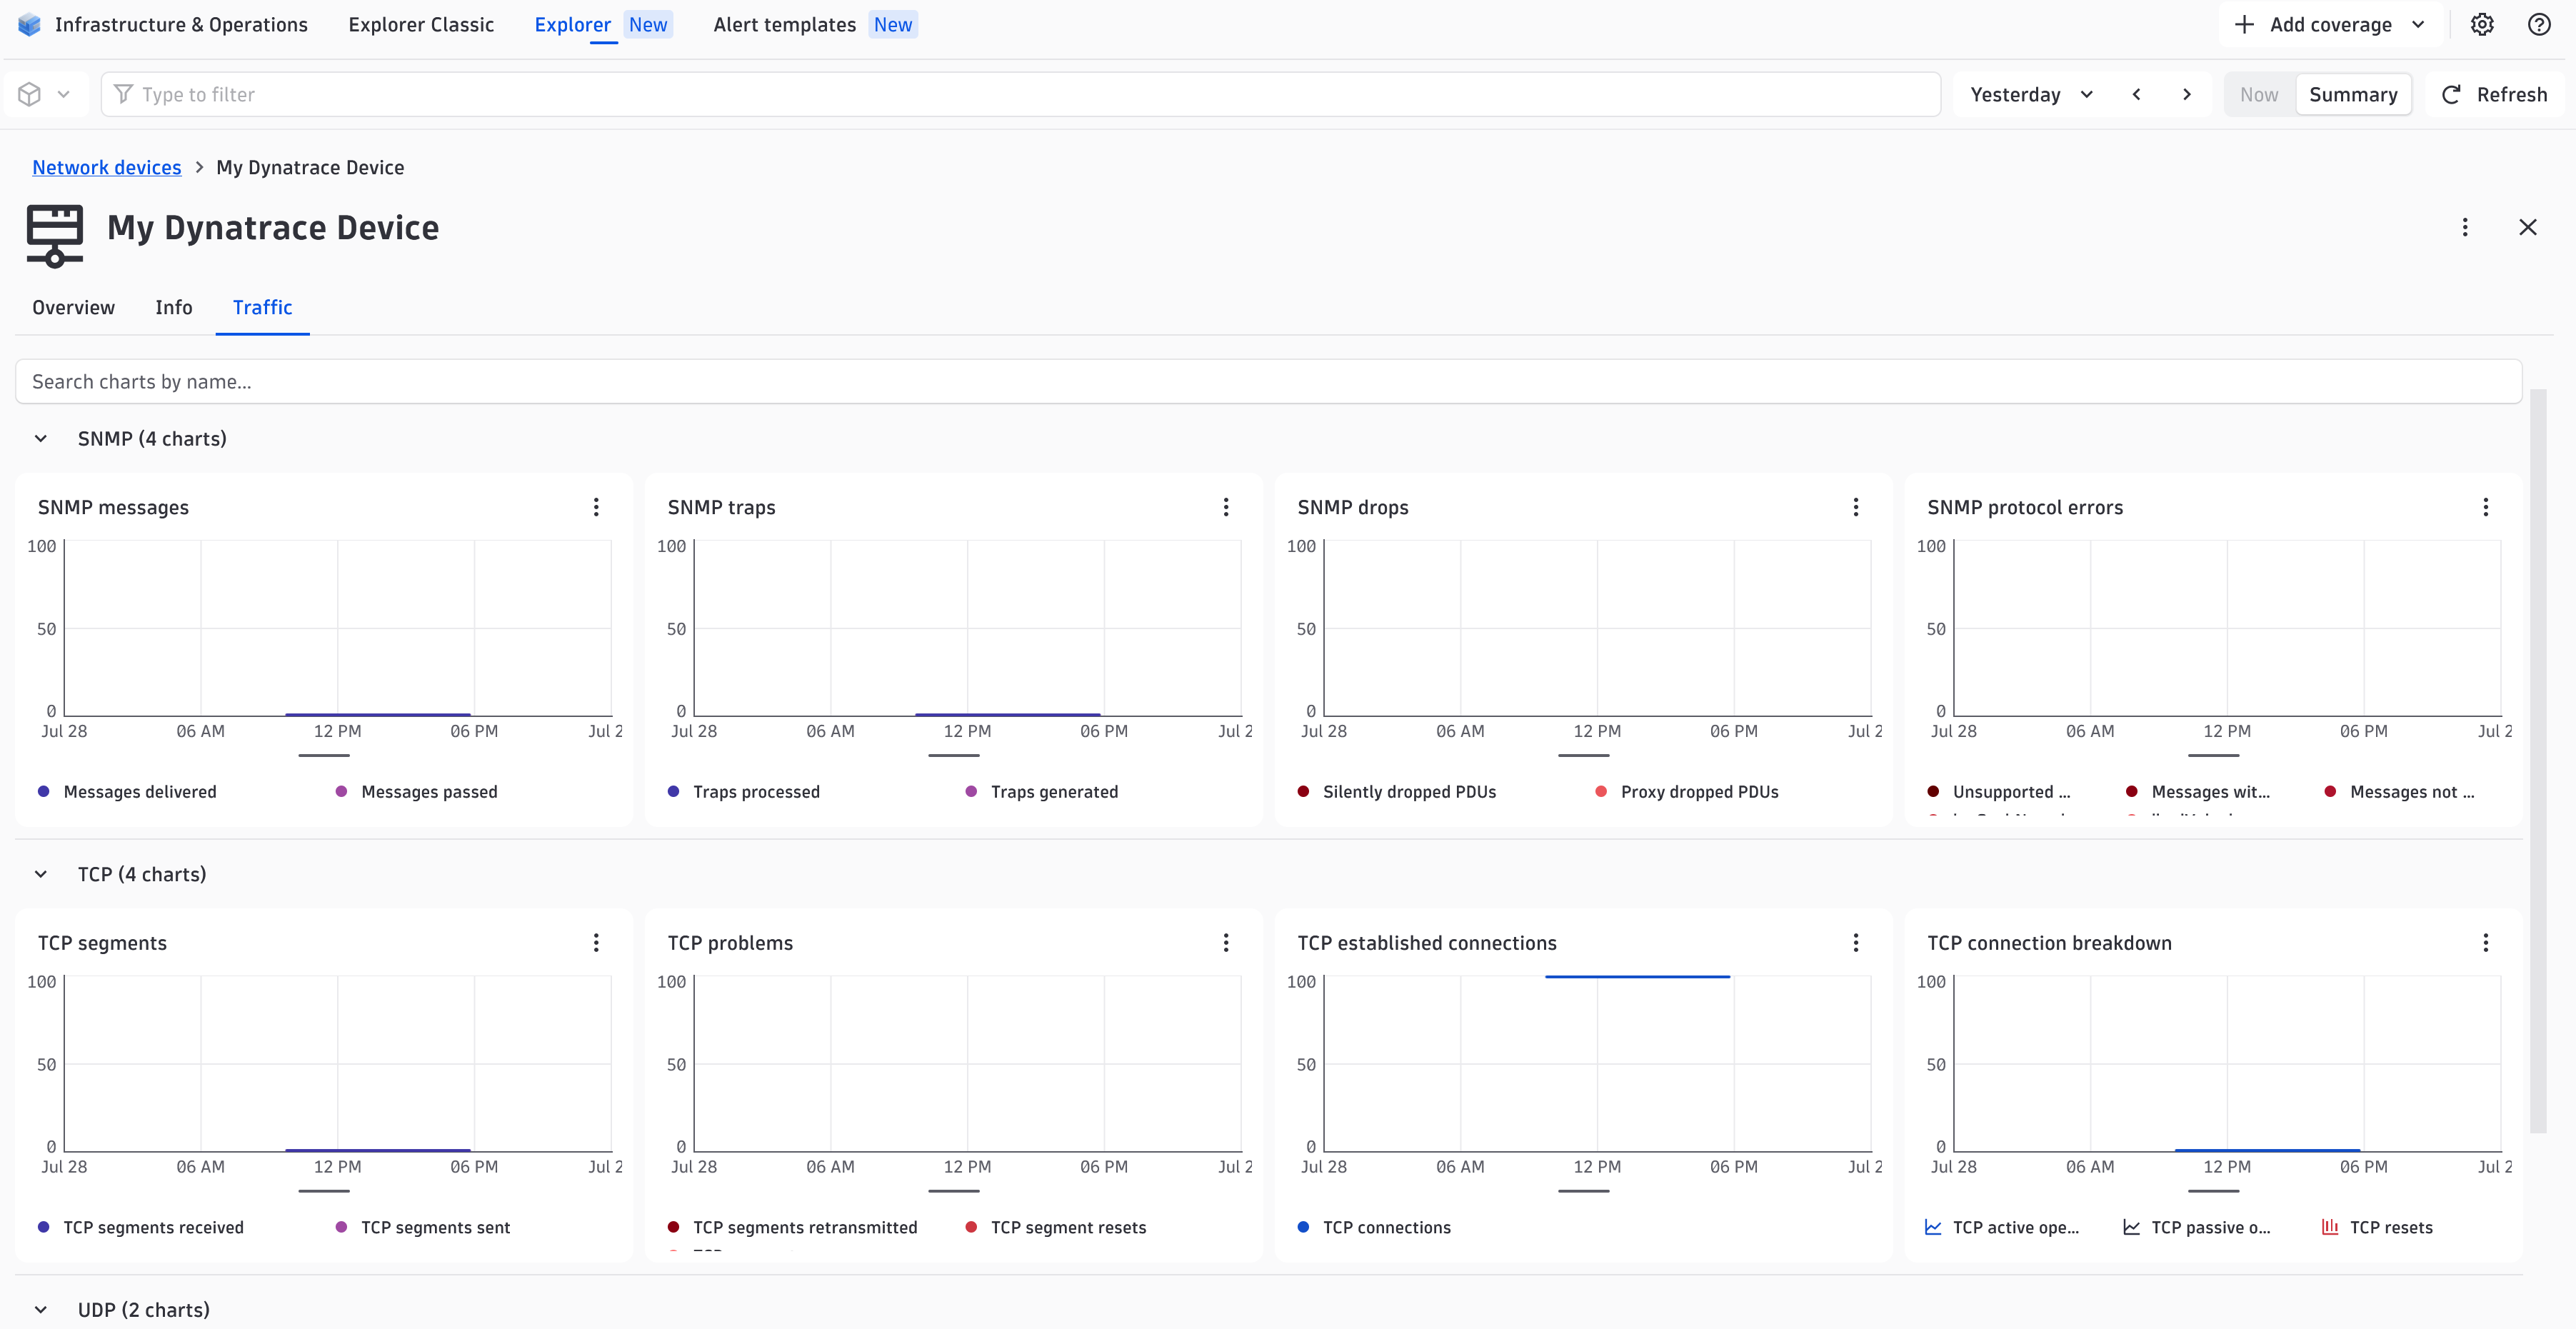Viewport: 2576px width, 1329px height.
Task: Open Alert templates menu item
Action: (815, 25)
